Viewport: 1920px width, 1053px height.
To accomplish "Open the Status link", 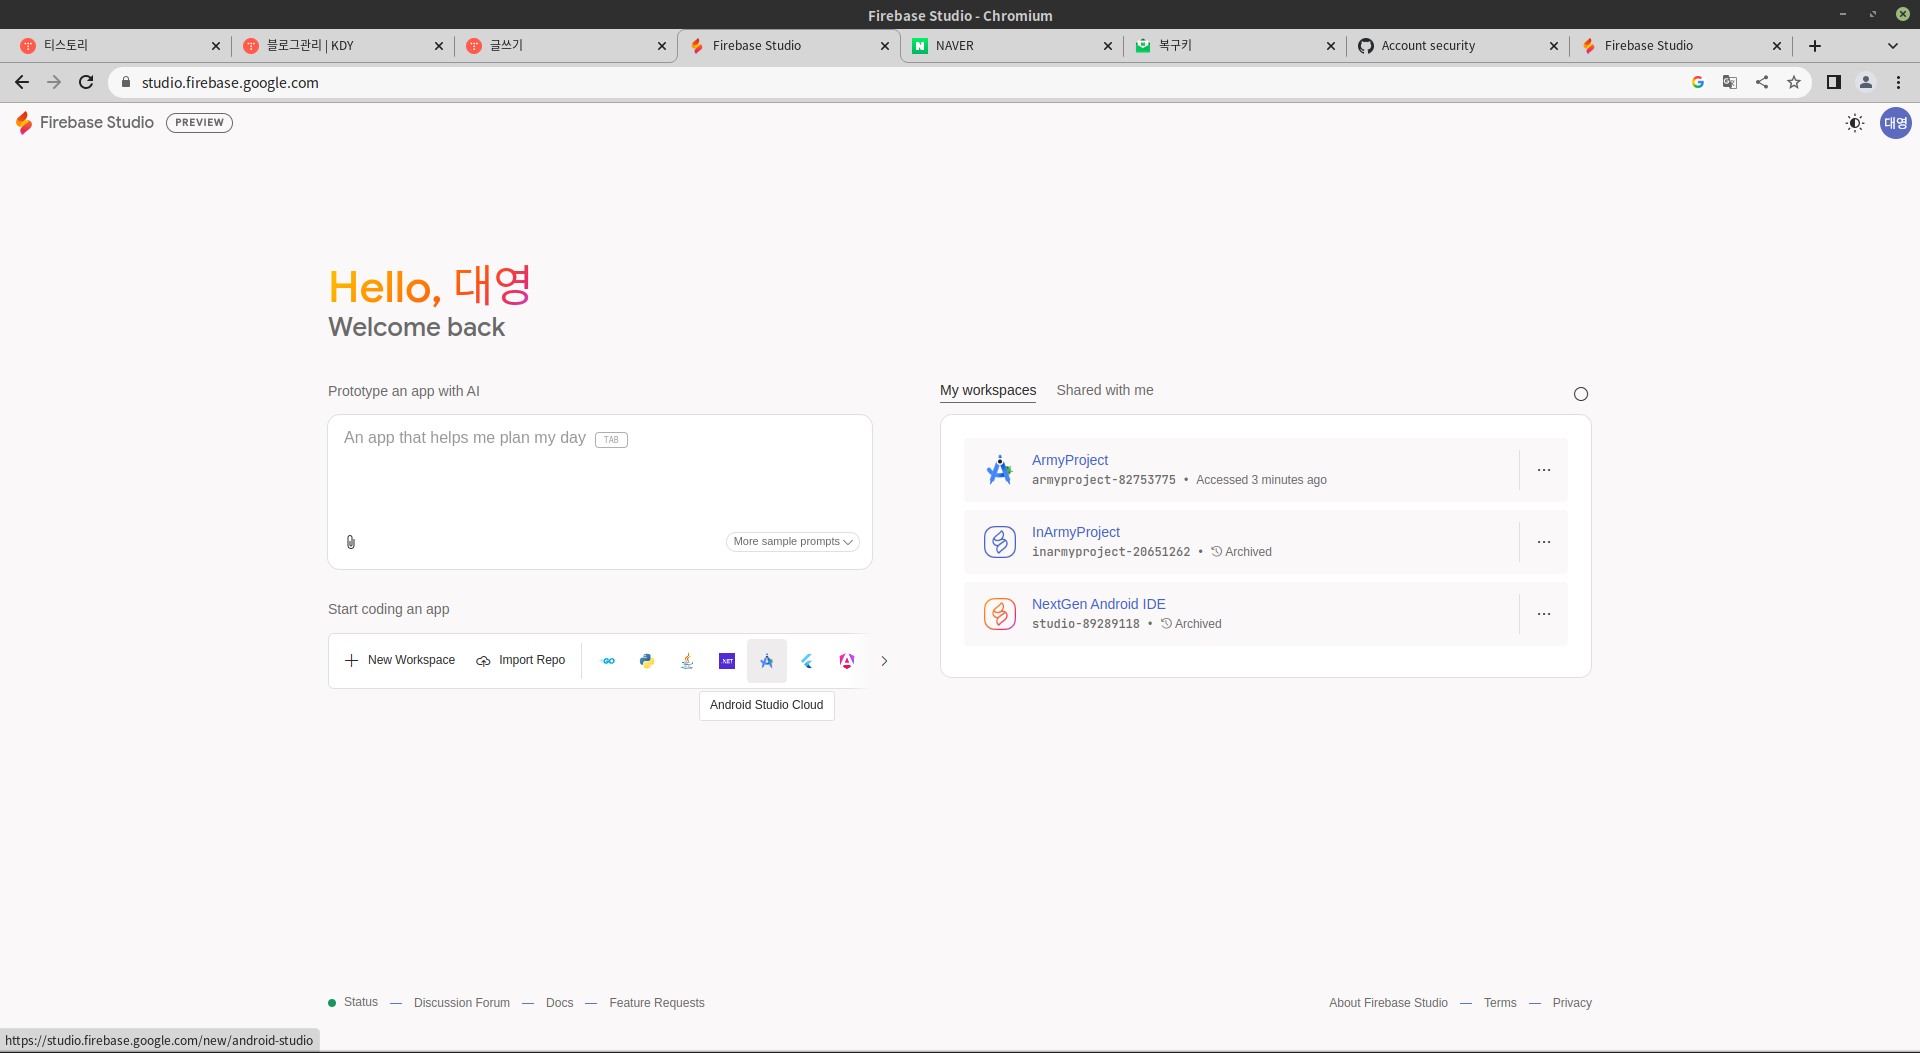I will tap(360, 1002).
